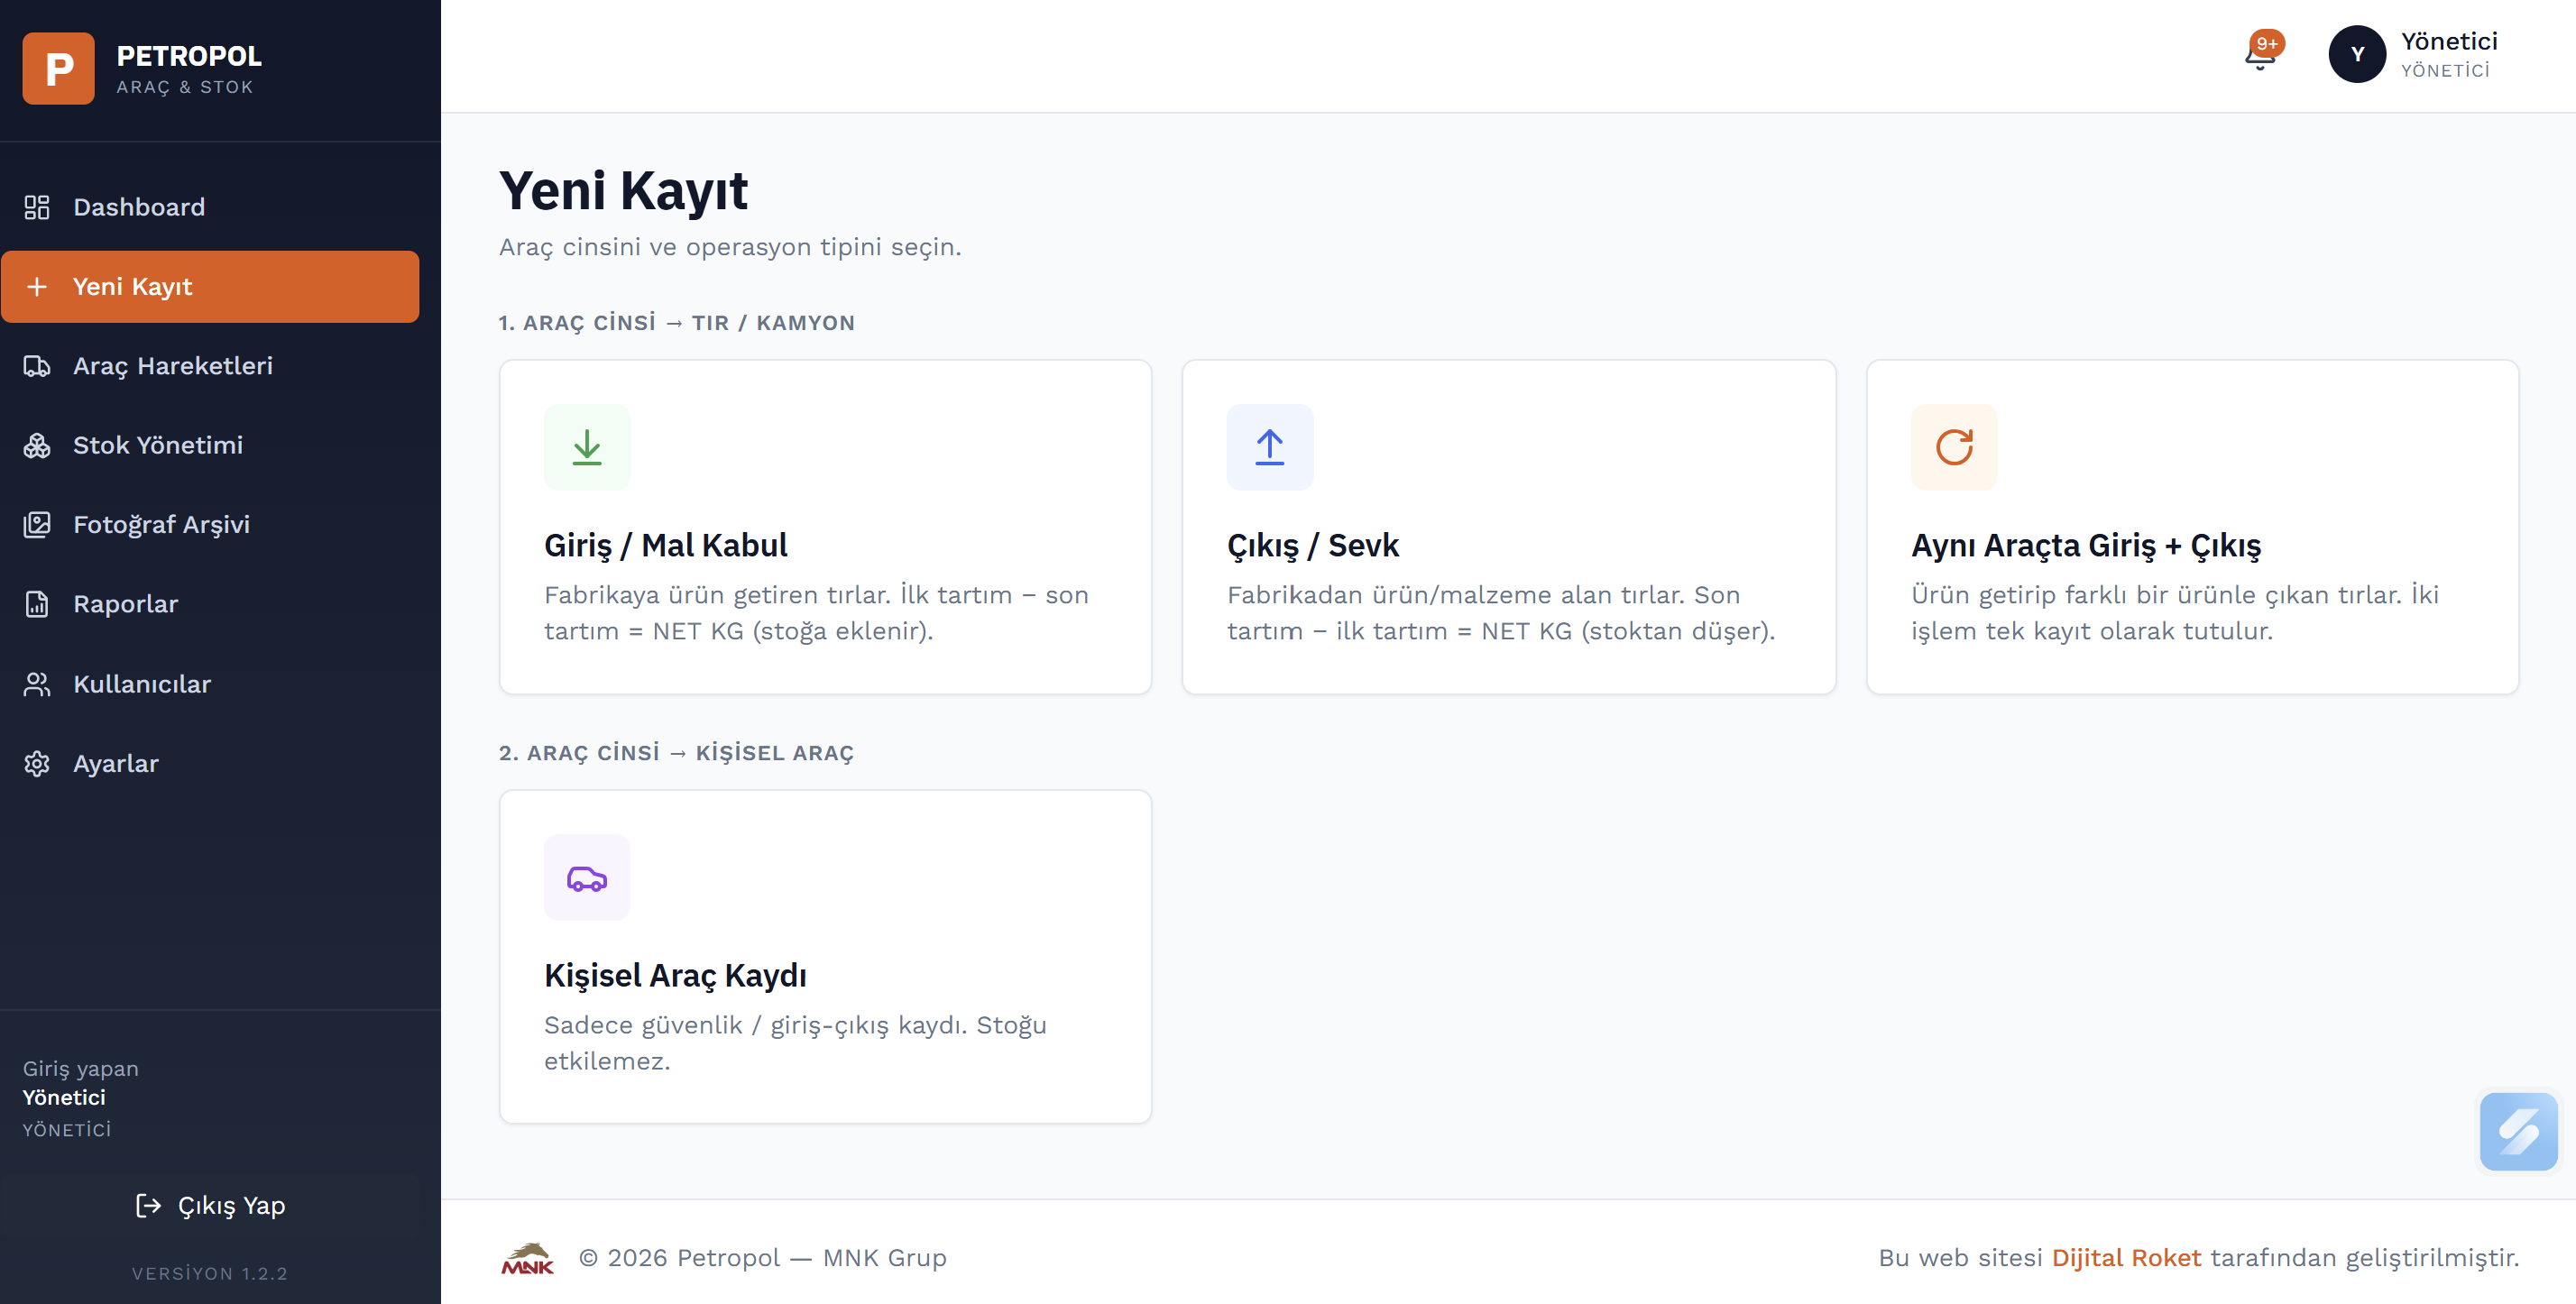This screenshot has height=1304, width=2576.
Task: Click the orange refresh cycle icon
Action: 1954,447
